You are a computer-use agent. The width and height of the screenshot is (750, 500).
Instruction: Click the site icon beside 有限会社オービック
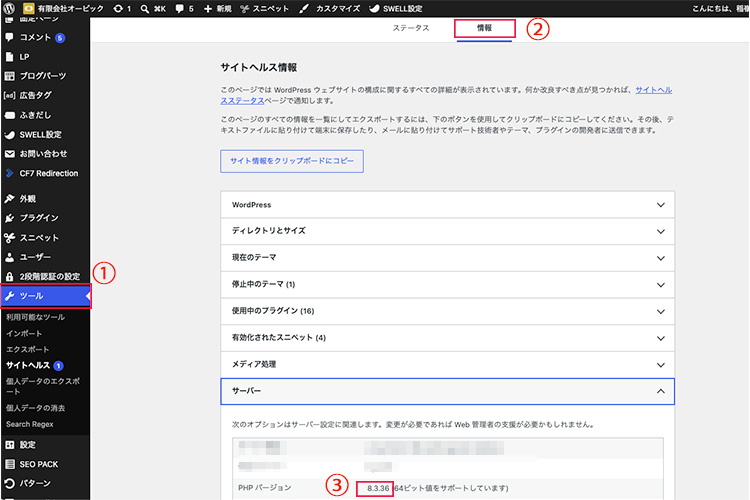pos(29,9)
